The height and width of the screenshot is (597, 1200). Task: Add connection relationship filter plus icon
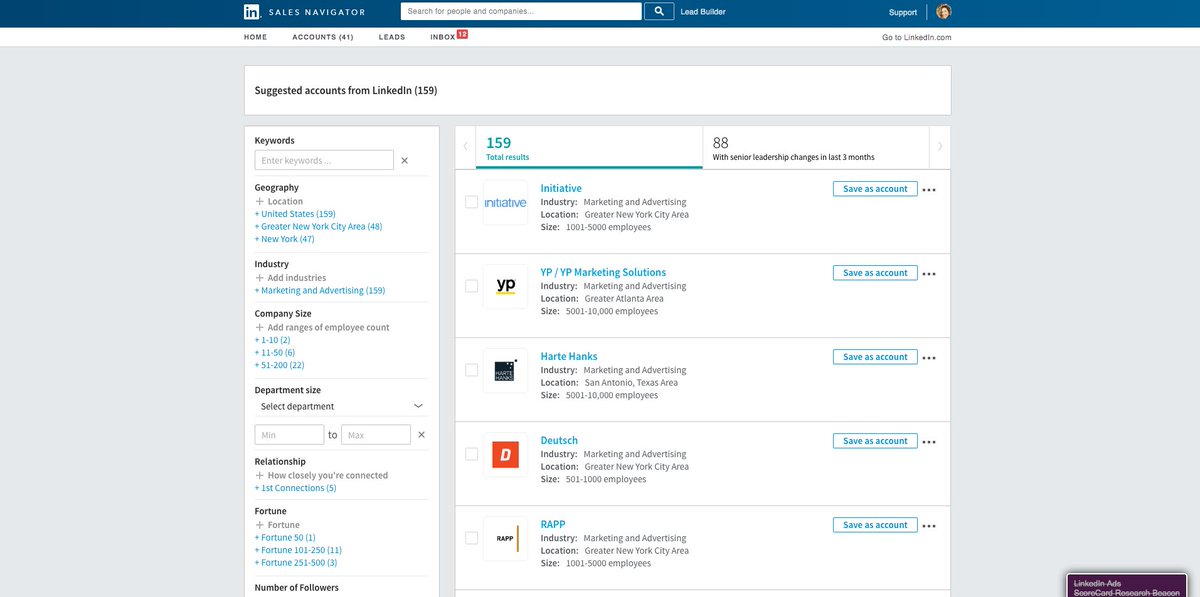(x=260, y=475)
